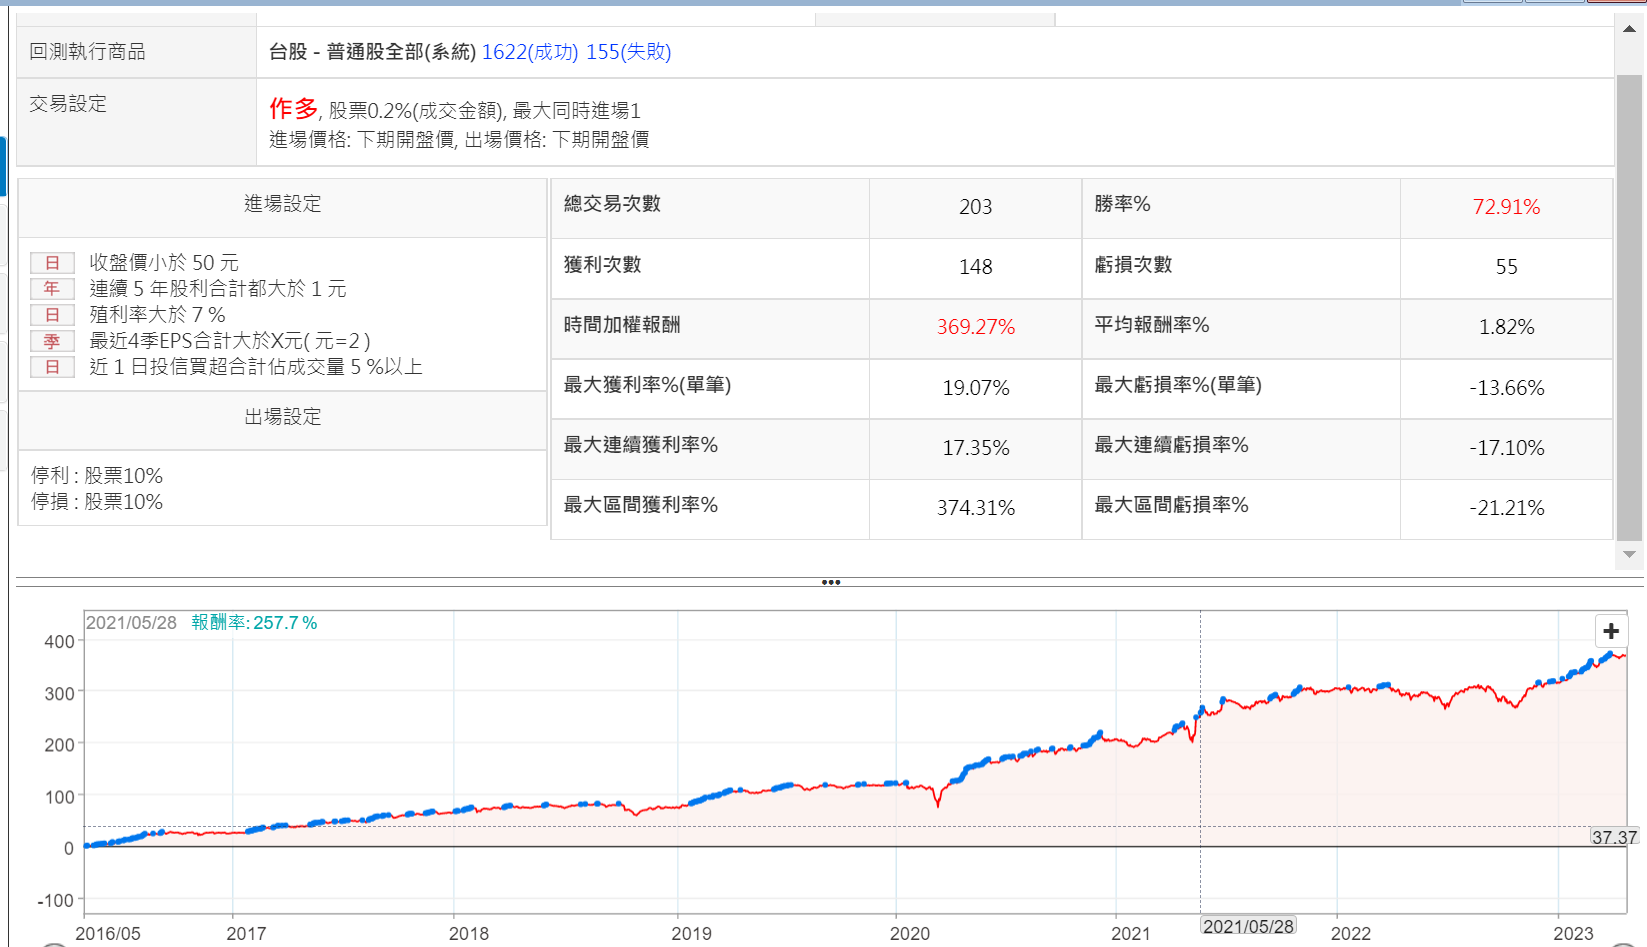
Task: Click the plus button on the chart
Action: pyautogui.click(x=1610, y=631)
